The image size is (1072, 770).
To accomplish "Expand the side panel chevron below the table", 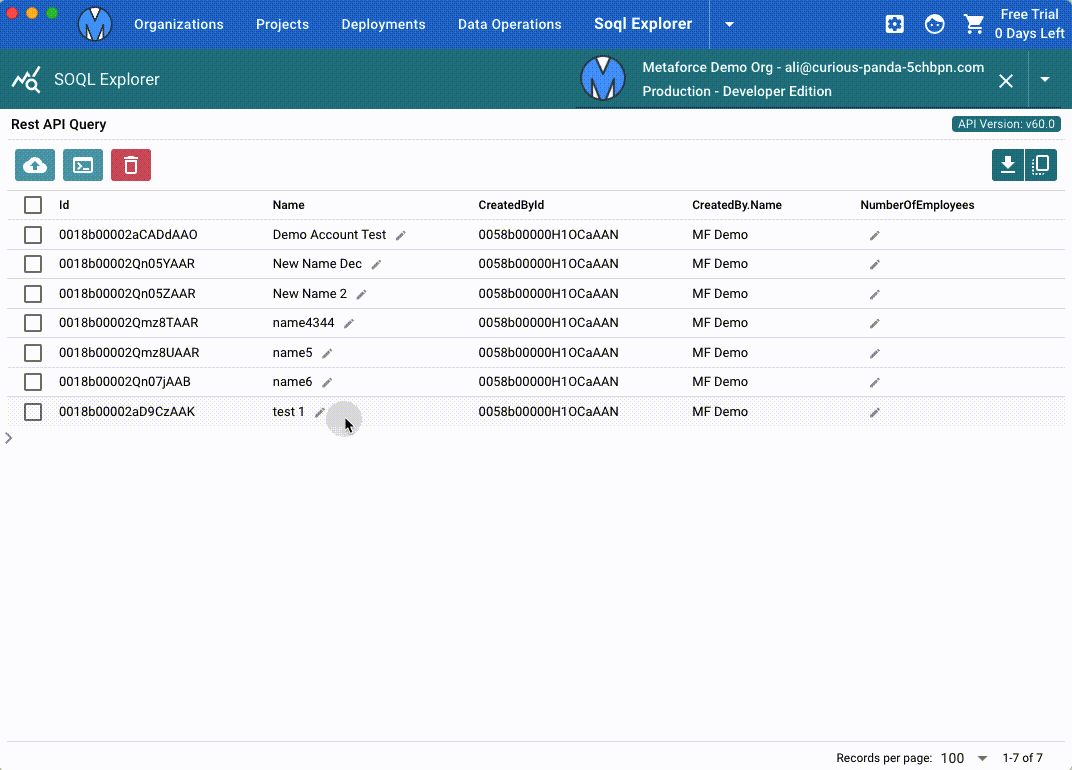I will [9, 438].
